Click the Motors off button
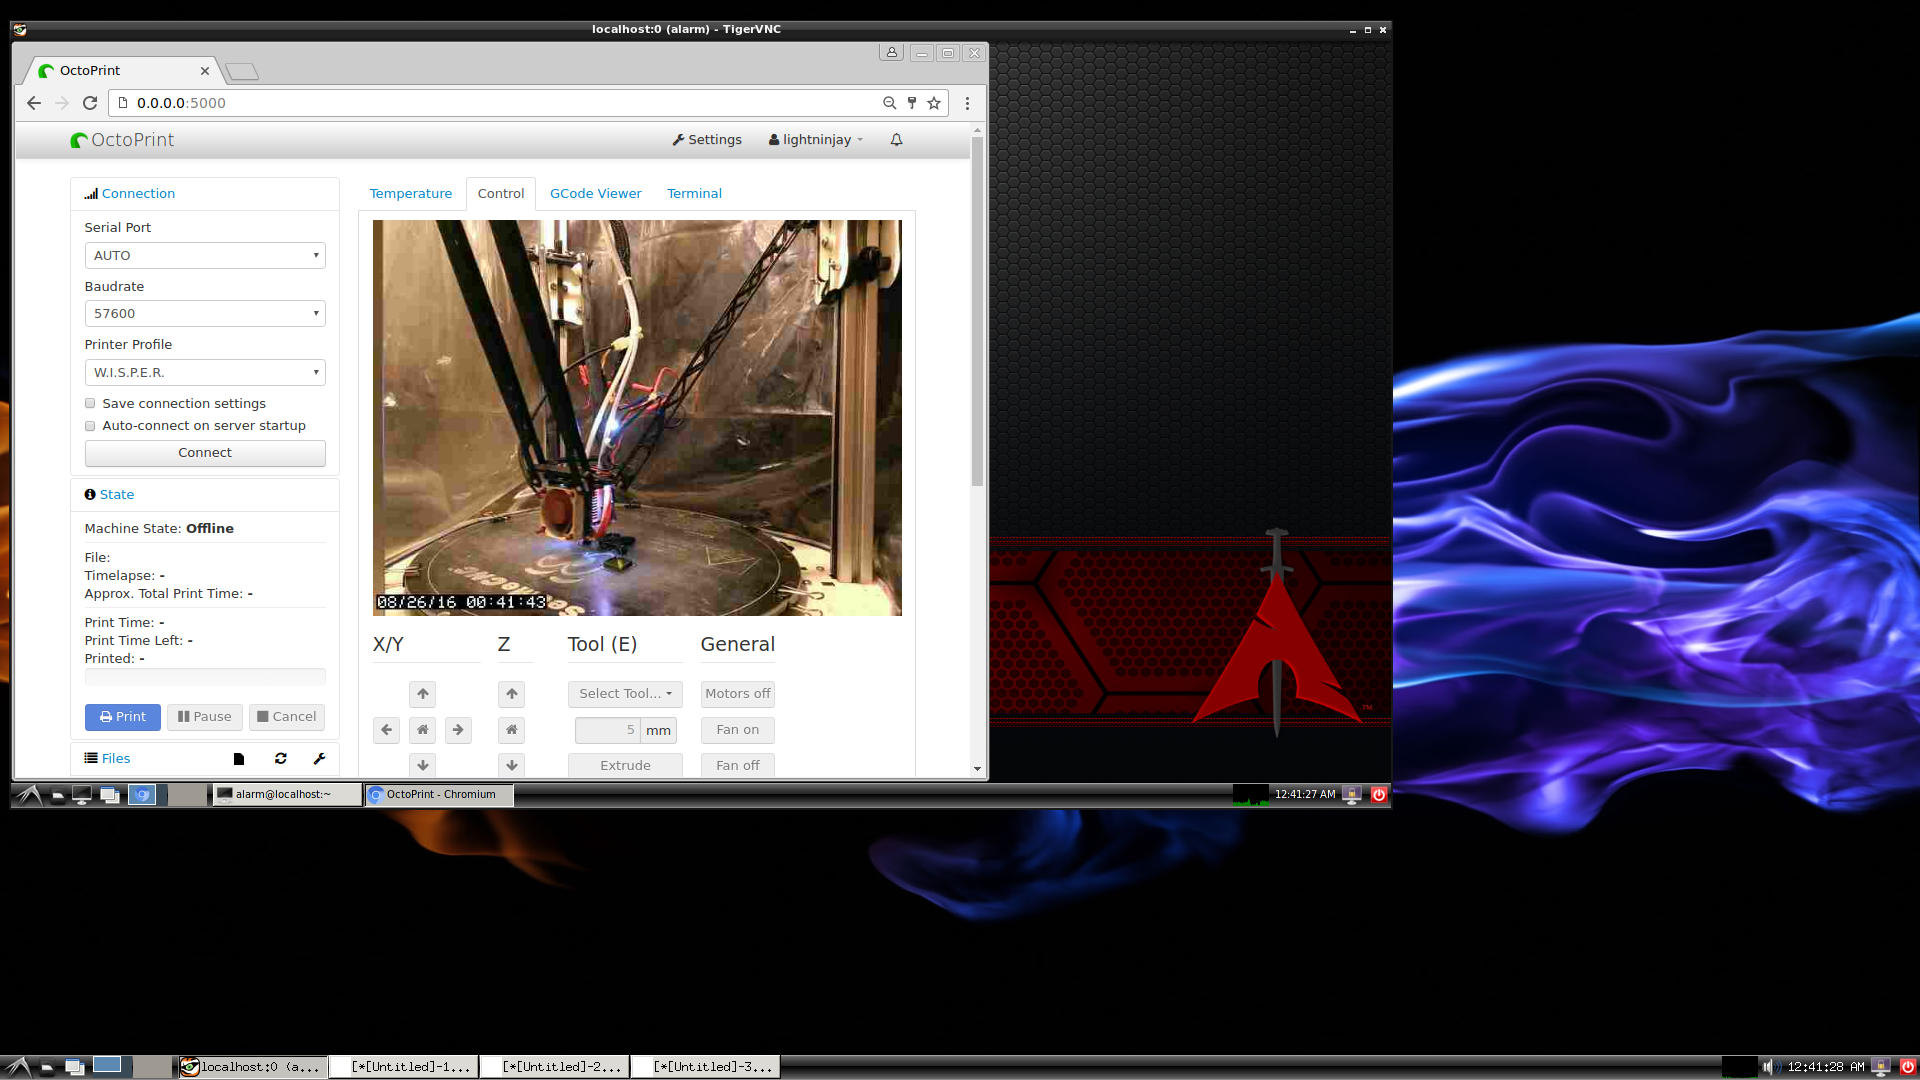 tap(737, 694)
